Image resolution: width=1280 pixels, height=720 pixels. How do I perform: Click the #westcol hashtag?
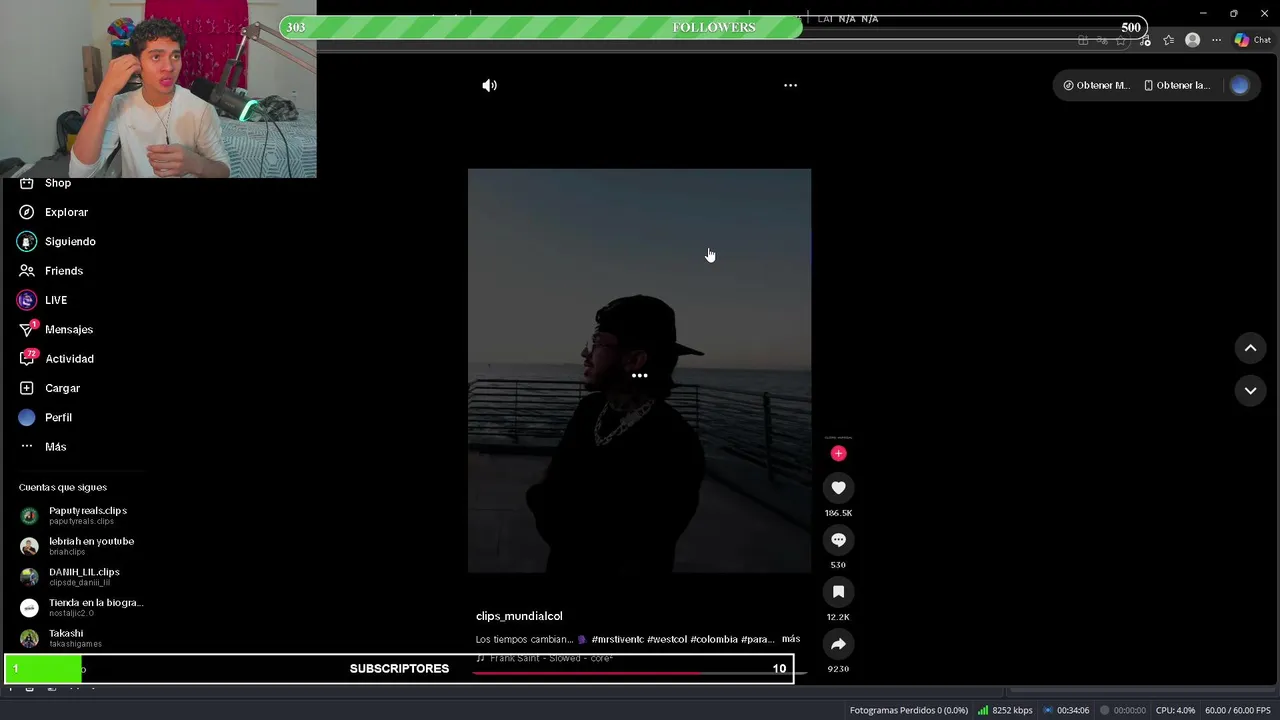pos(667,639)
